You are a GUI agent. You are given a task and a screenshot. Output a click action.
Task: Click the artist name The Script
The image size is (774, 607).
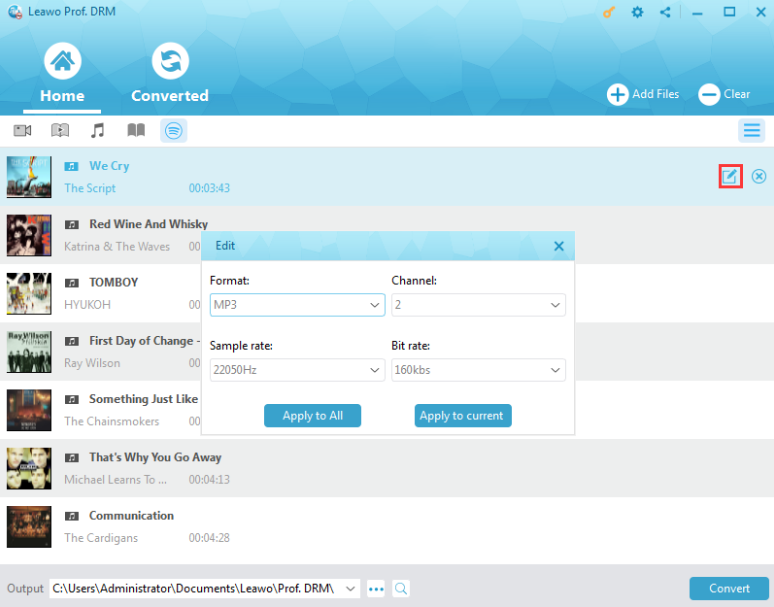(x=90, y=188)
